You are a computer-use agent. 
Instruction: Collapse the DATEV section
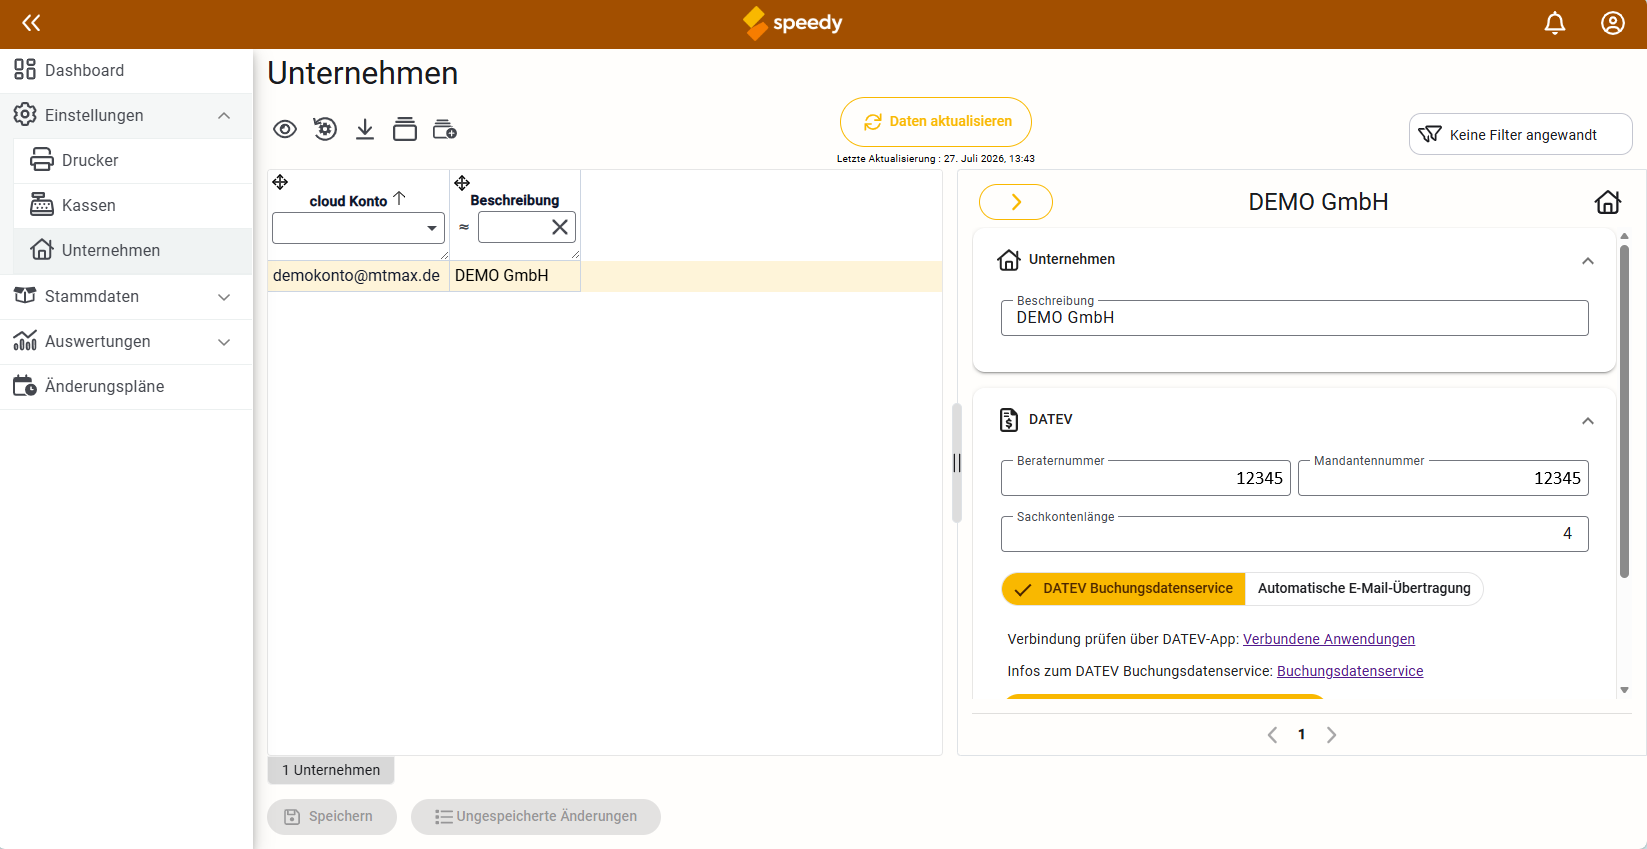pos(1588,421)
